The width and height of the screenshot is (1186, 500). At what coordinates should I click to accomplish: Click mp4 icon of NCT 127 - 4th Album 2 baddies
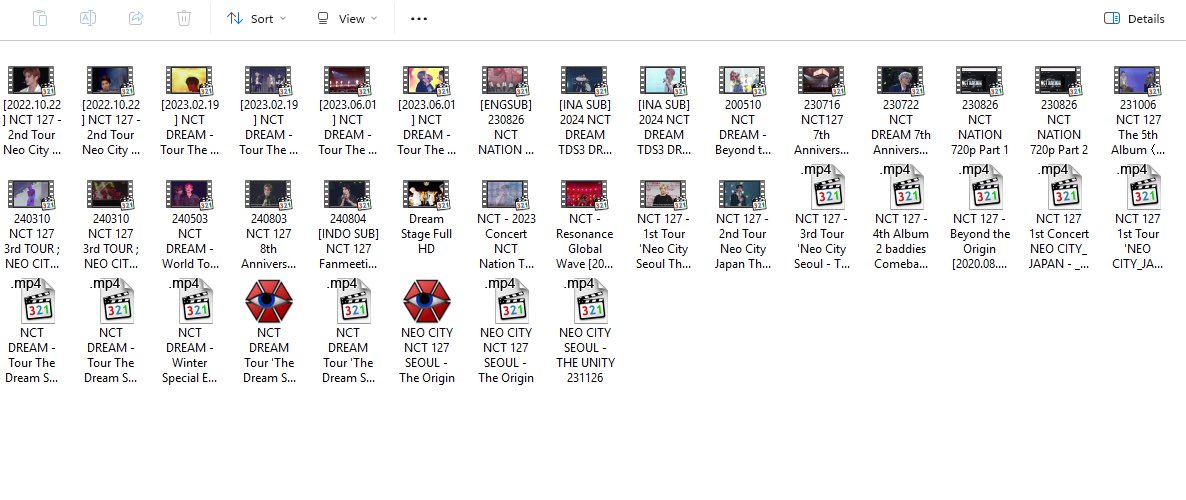click(904, 186)
